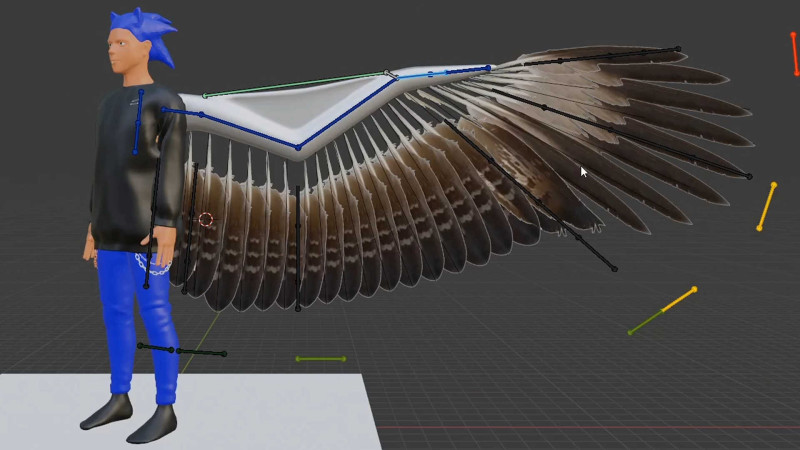
Task: Select the green horizontal bone above the white floor
Action: tap(321, 359)
